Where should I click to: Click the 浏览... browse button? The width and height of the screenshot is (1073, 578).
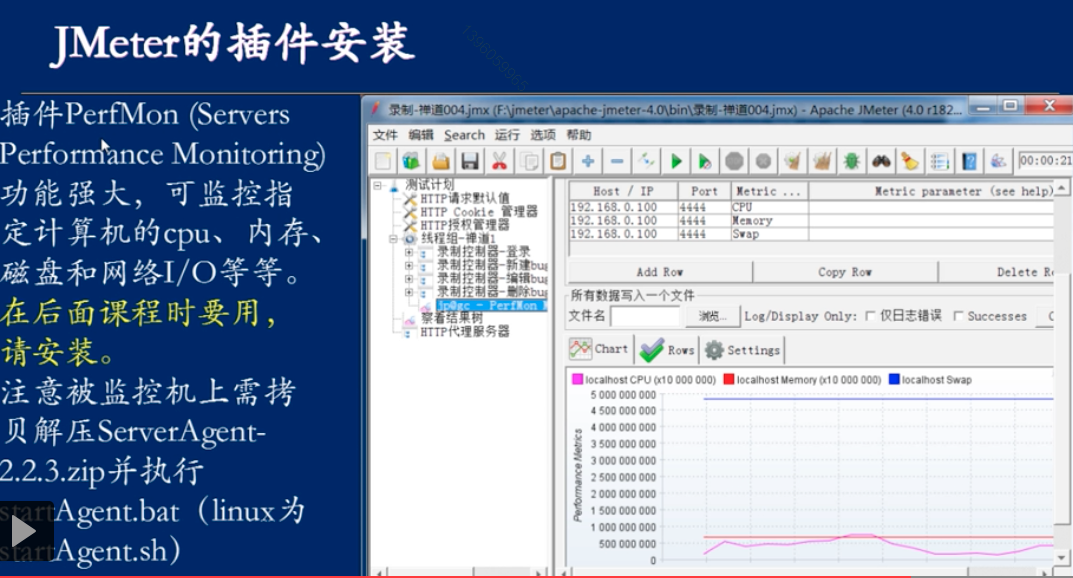[x=712, y=316]
